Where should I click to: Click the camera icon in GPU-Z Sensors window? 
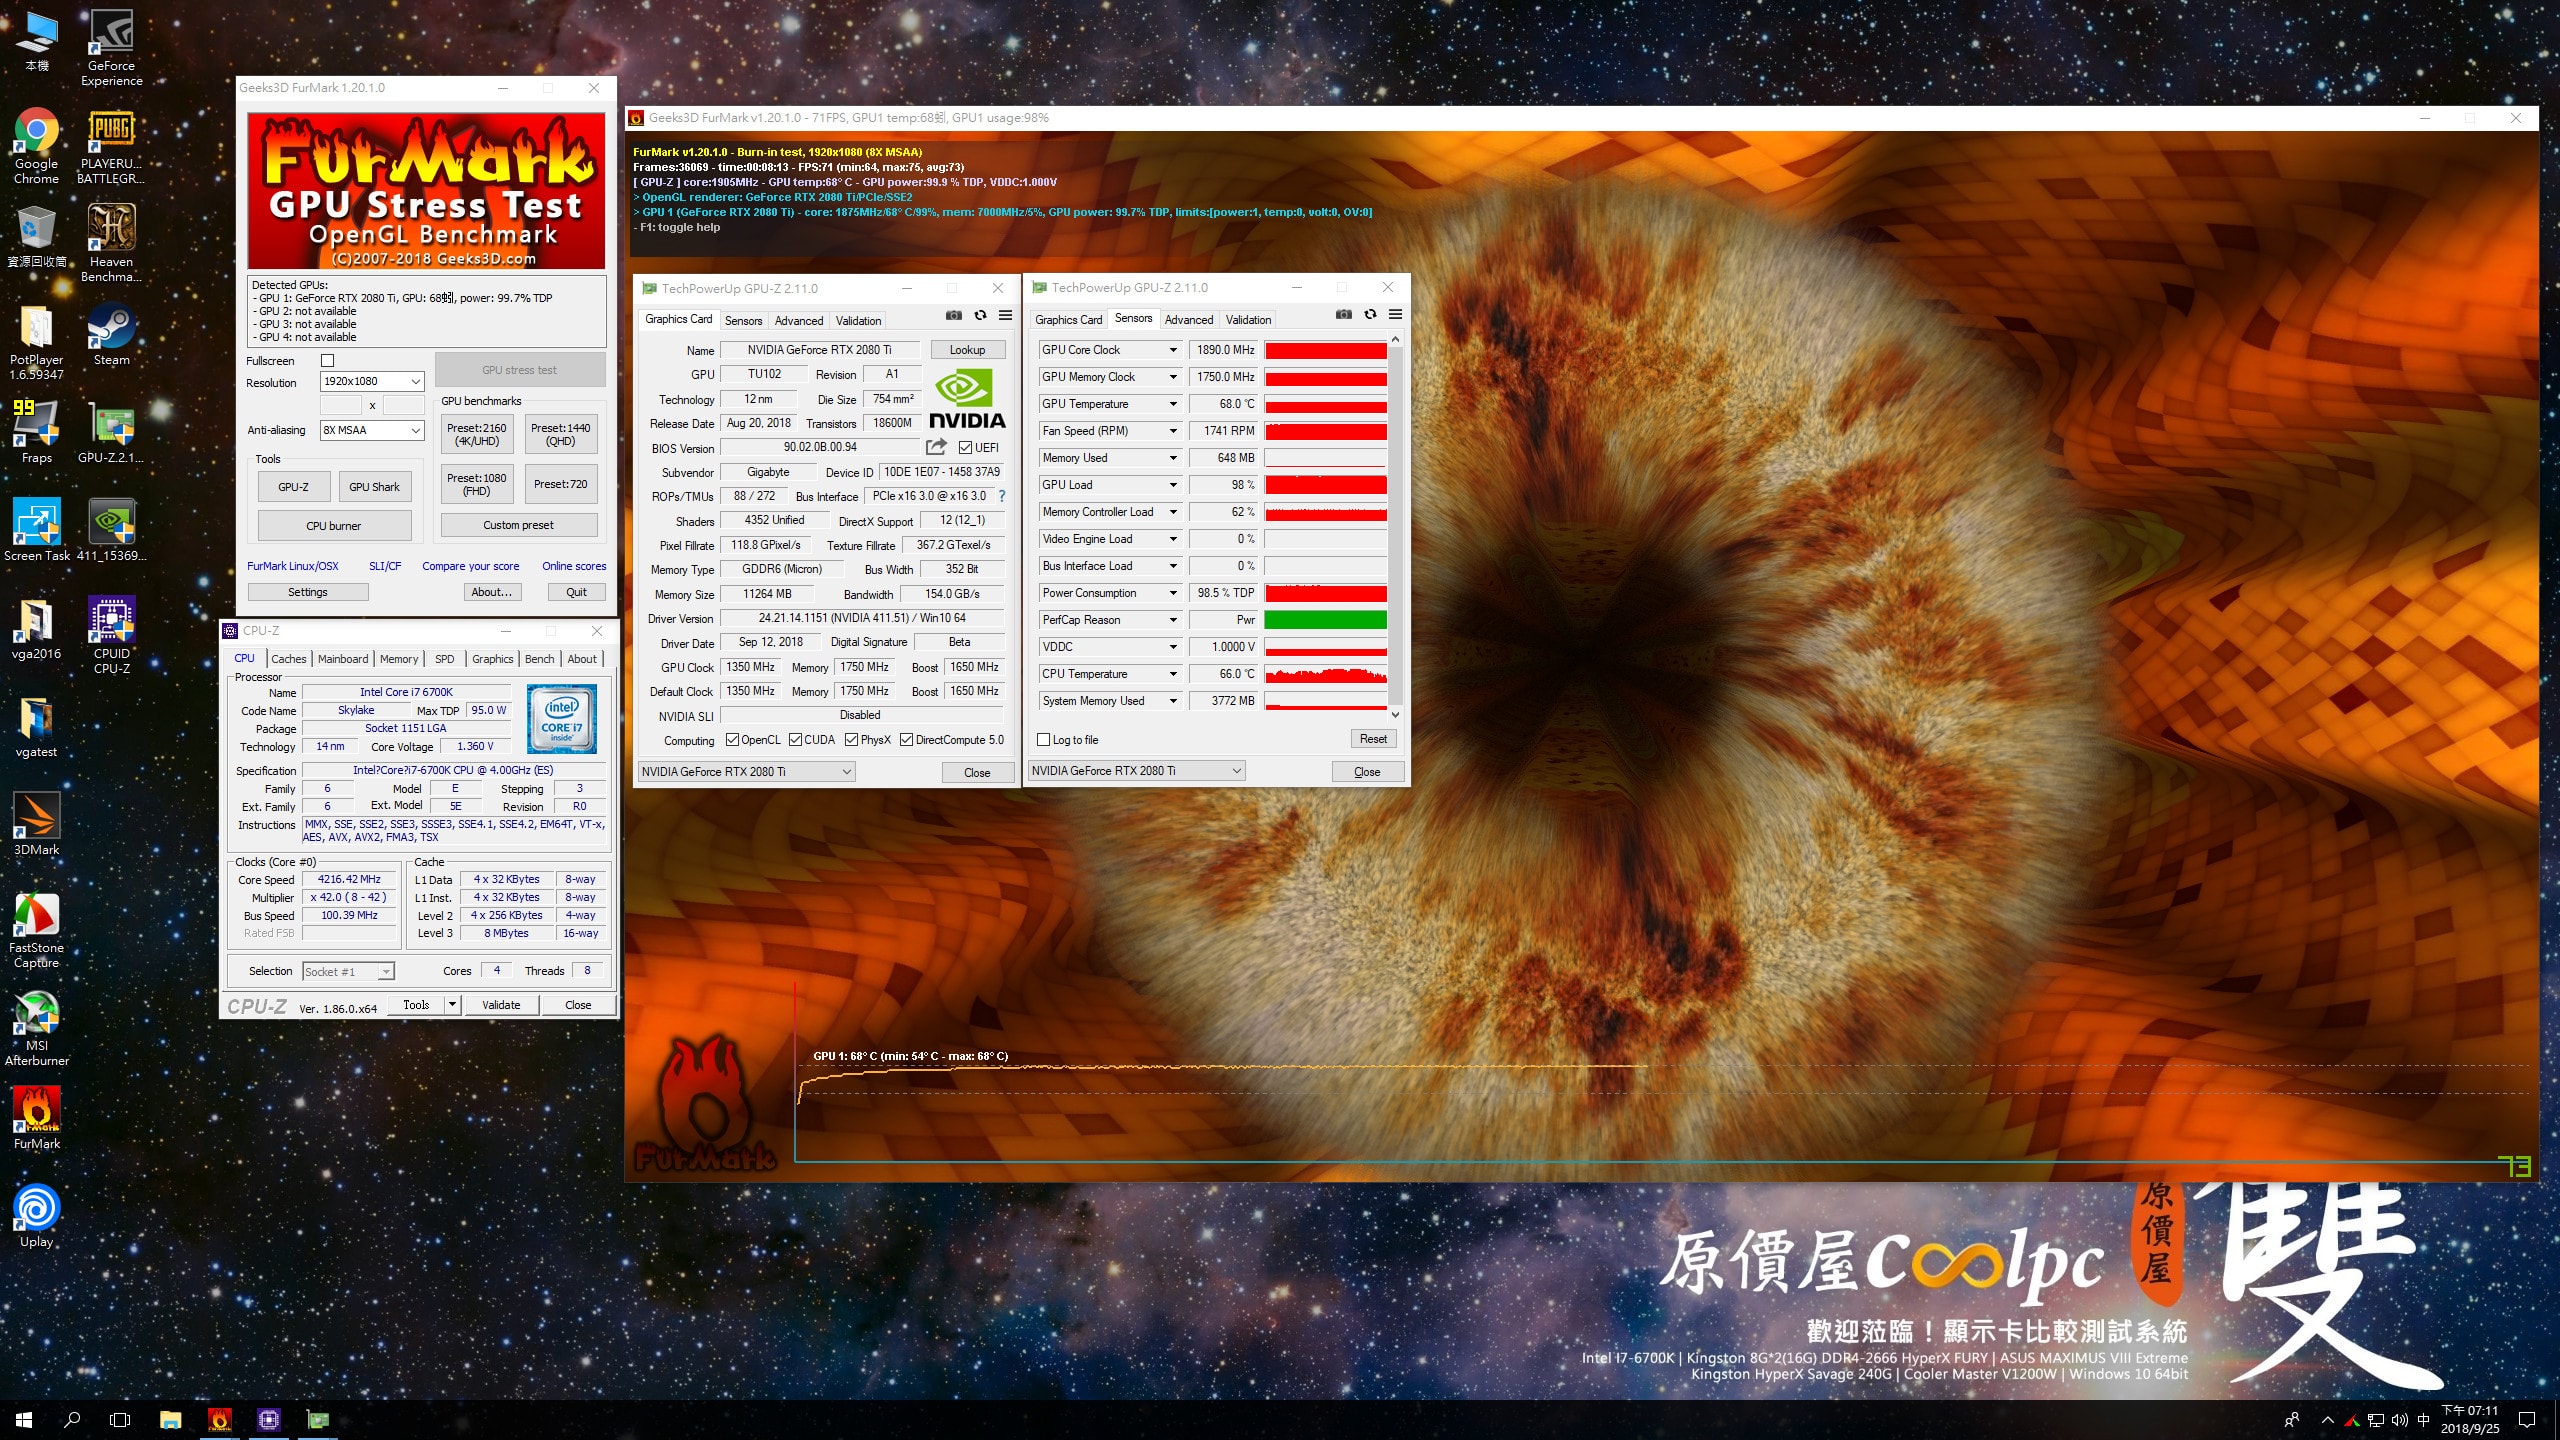[x=1344, y=314]
